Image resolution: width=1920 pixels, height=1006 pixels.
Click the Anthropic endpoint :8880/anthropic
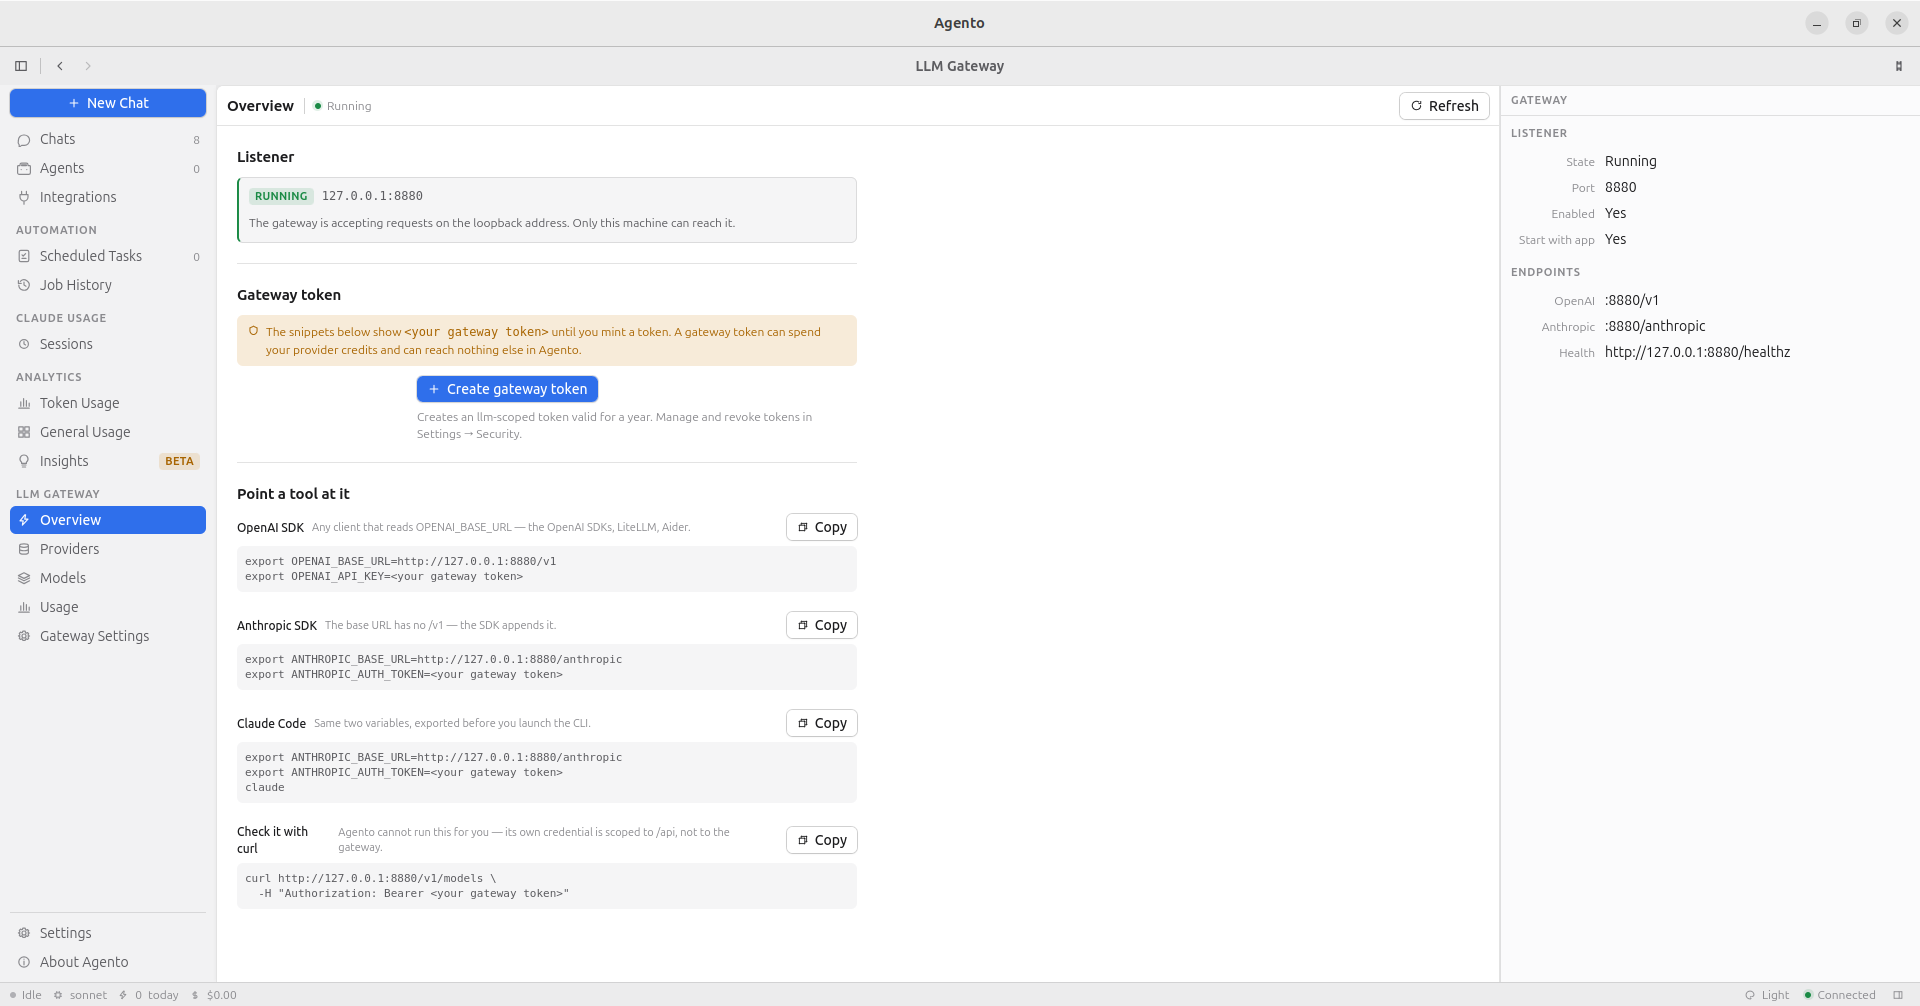1655,326
